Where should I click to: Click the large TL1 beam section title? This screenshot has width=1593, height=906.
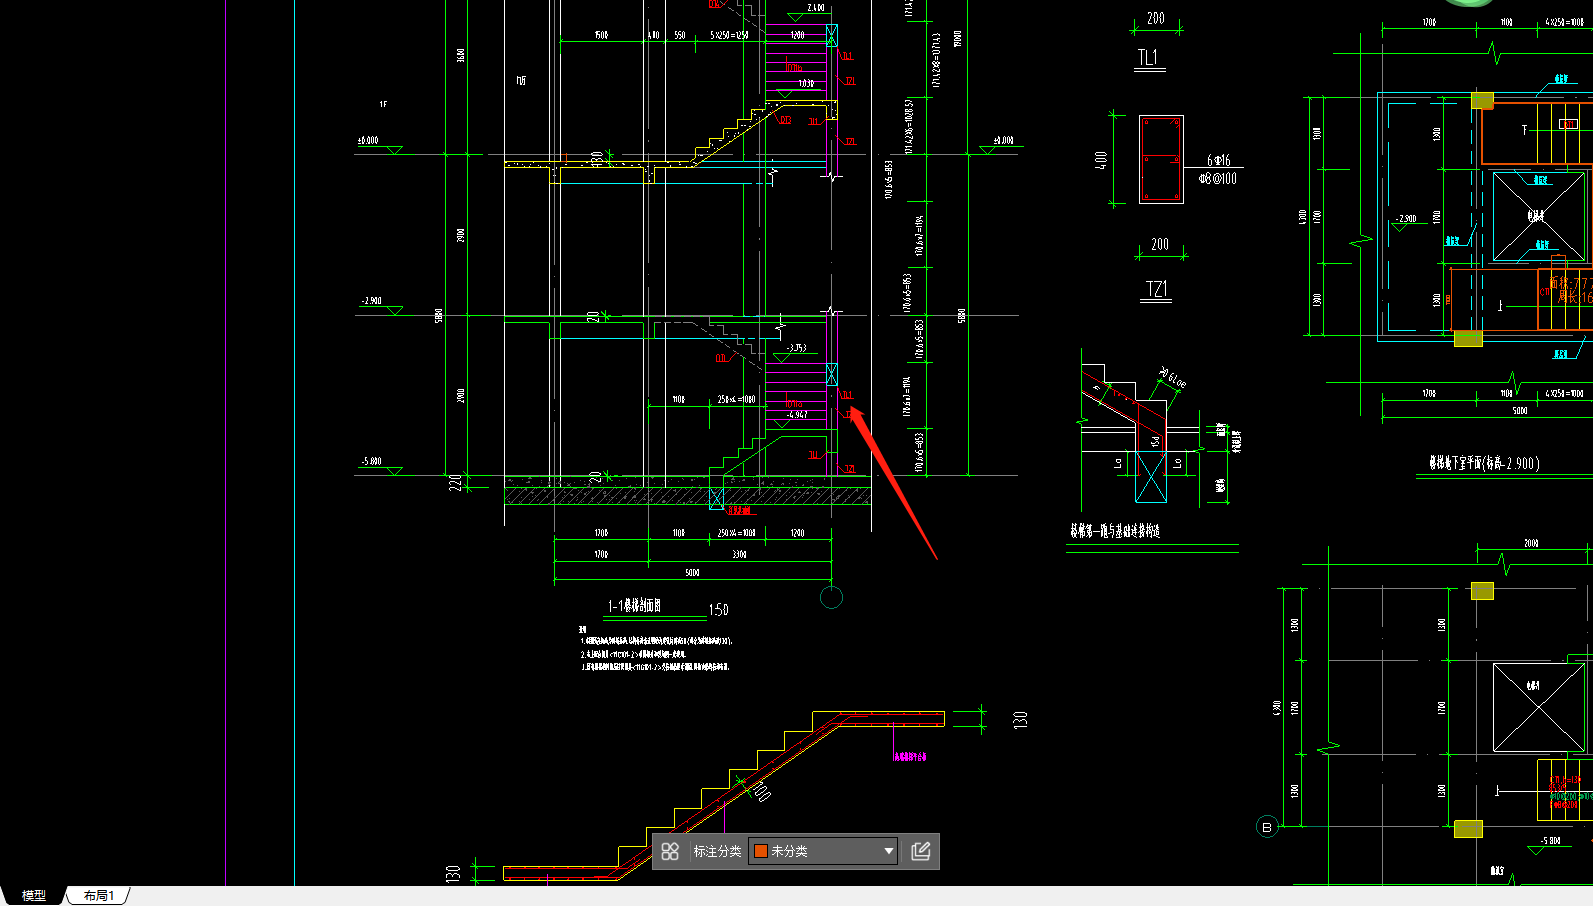pos(1147,58)
